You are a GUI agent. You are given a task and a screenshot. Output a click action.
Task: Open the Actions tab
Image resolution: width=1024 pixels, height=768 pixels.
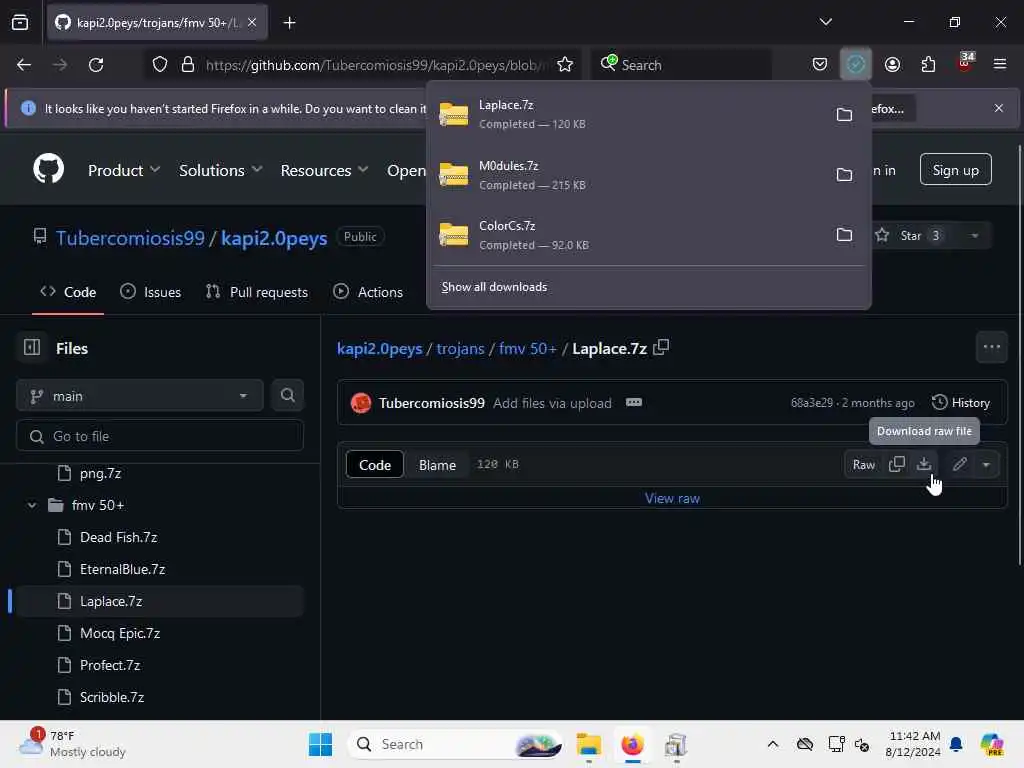point(368,292)
